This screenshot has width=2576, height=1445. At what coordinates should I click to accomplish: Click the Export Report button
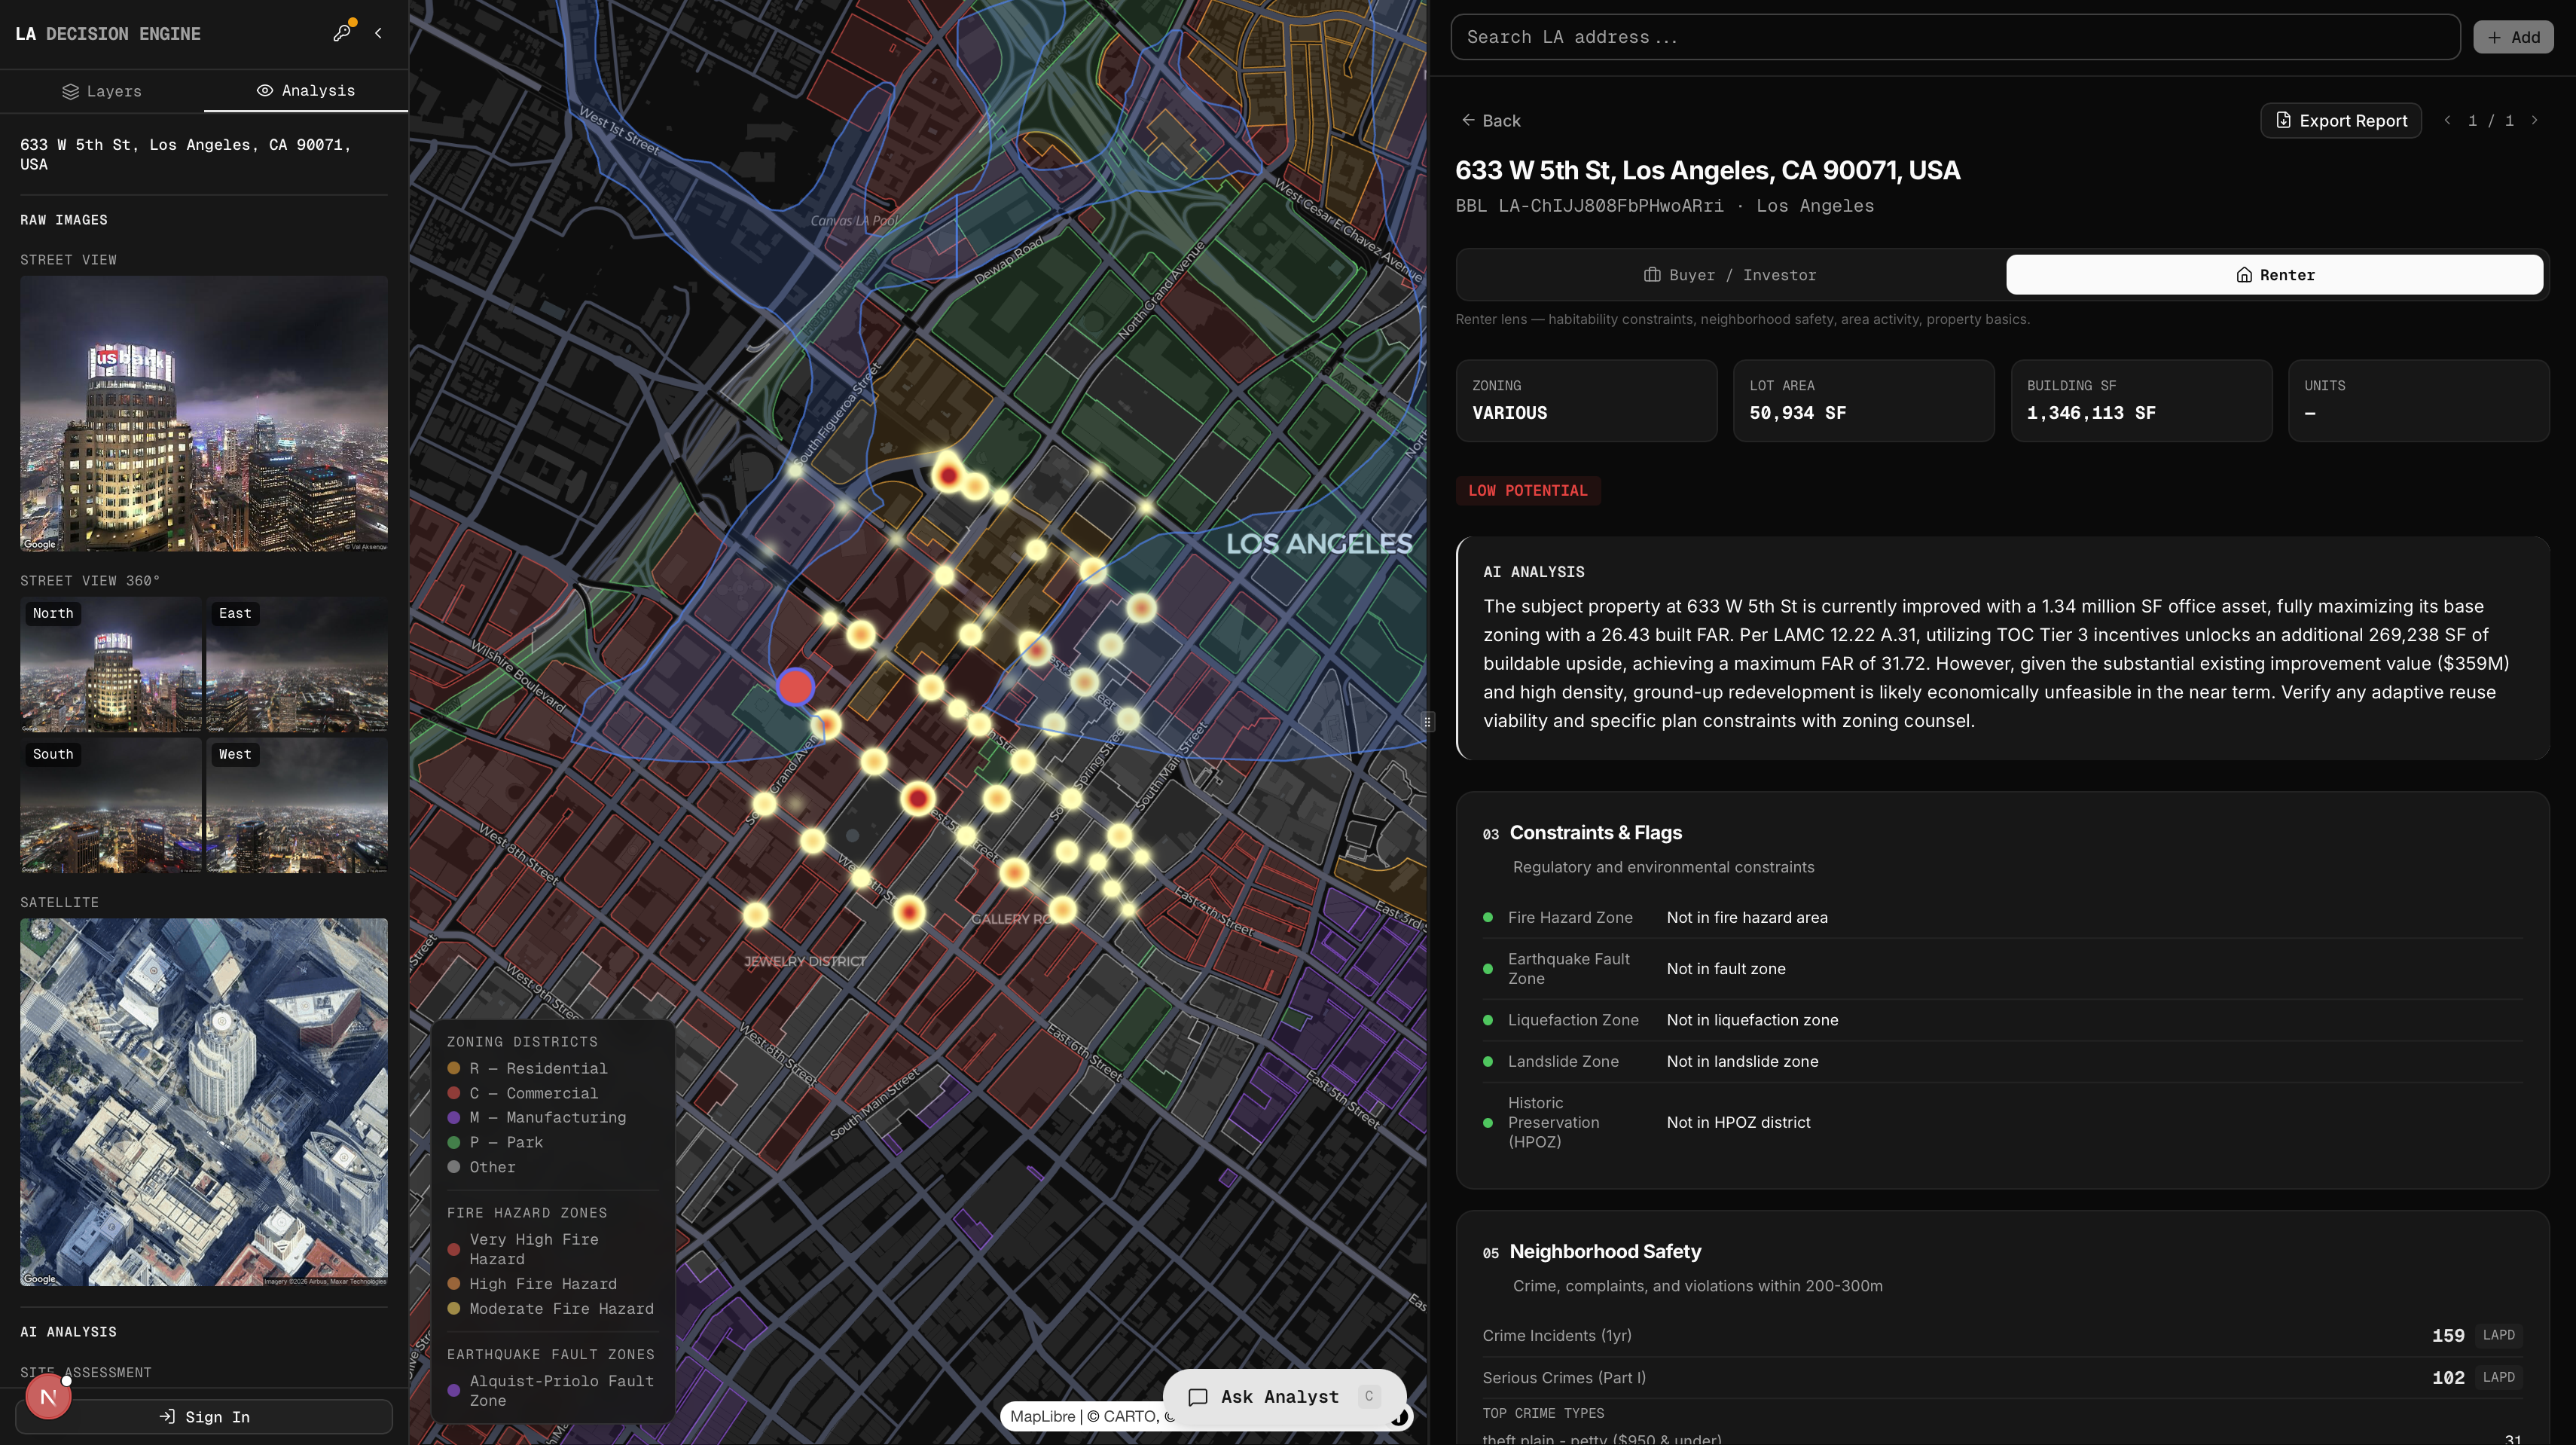(2340, 121)
